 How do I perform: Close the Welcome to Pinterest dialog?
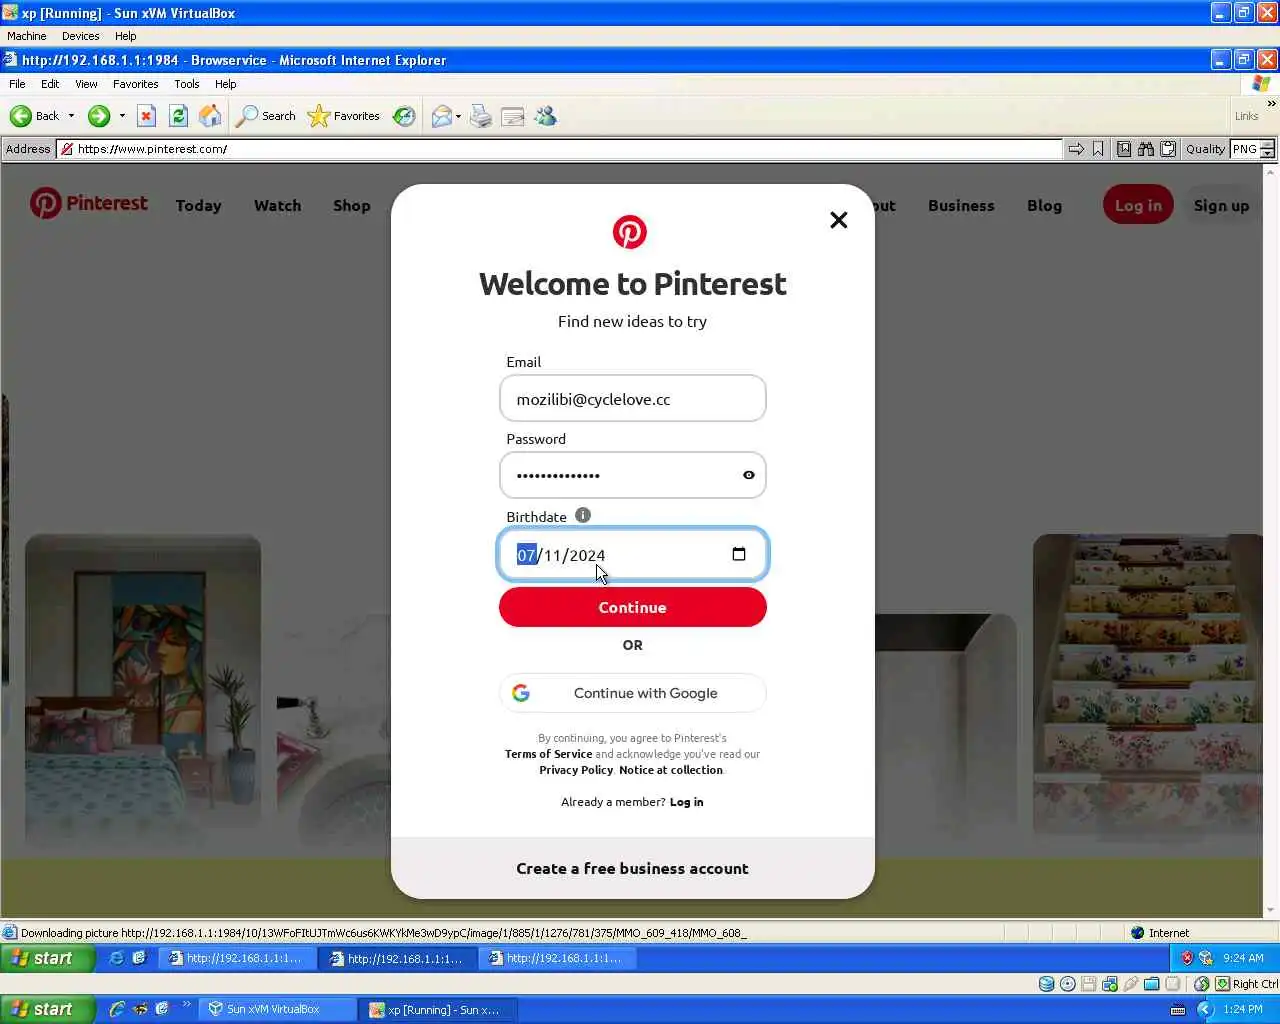coord(839,220)
